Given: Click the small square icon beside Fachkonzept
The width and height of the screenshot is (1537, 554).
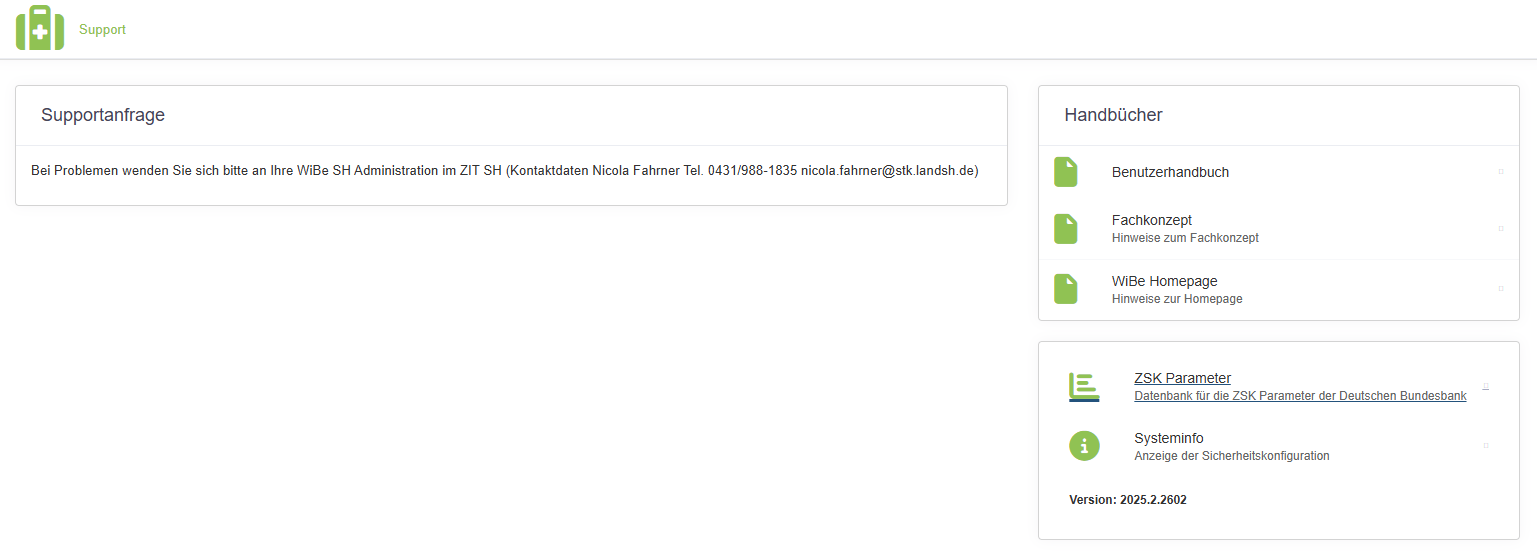Looking at the screenshot, I should [x=1500, y=229].
